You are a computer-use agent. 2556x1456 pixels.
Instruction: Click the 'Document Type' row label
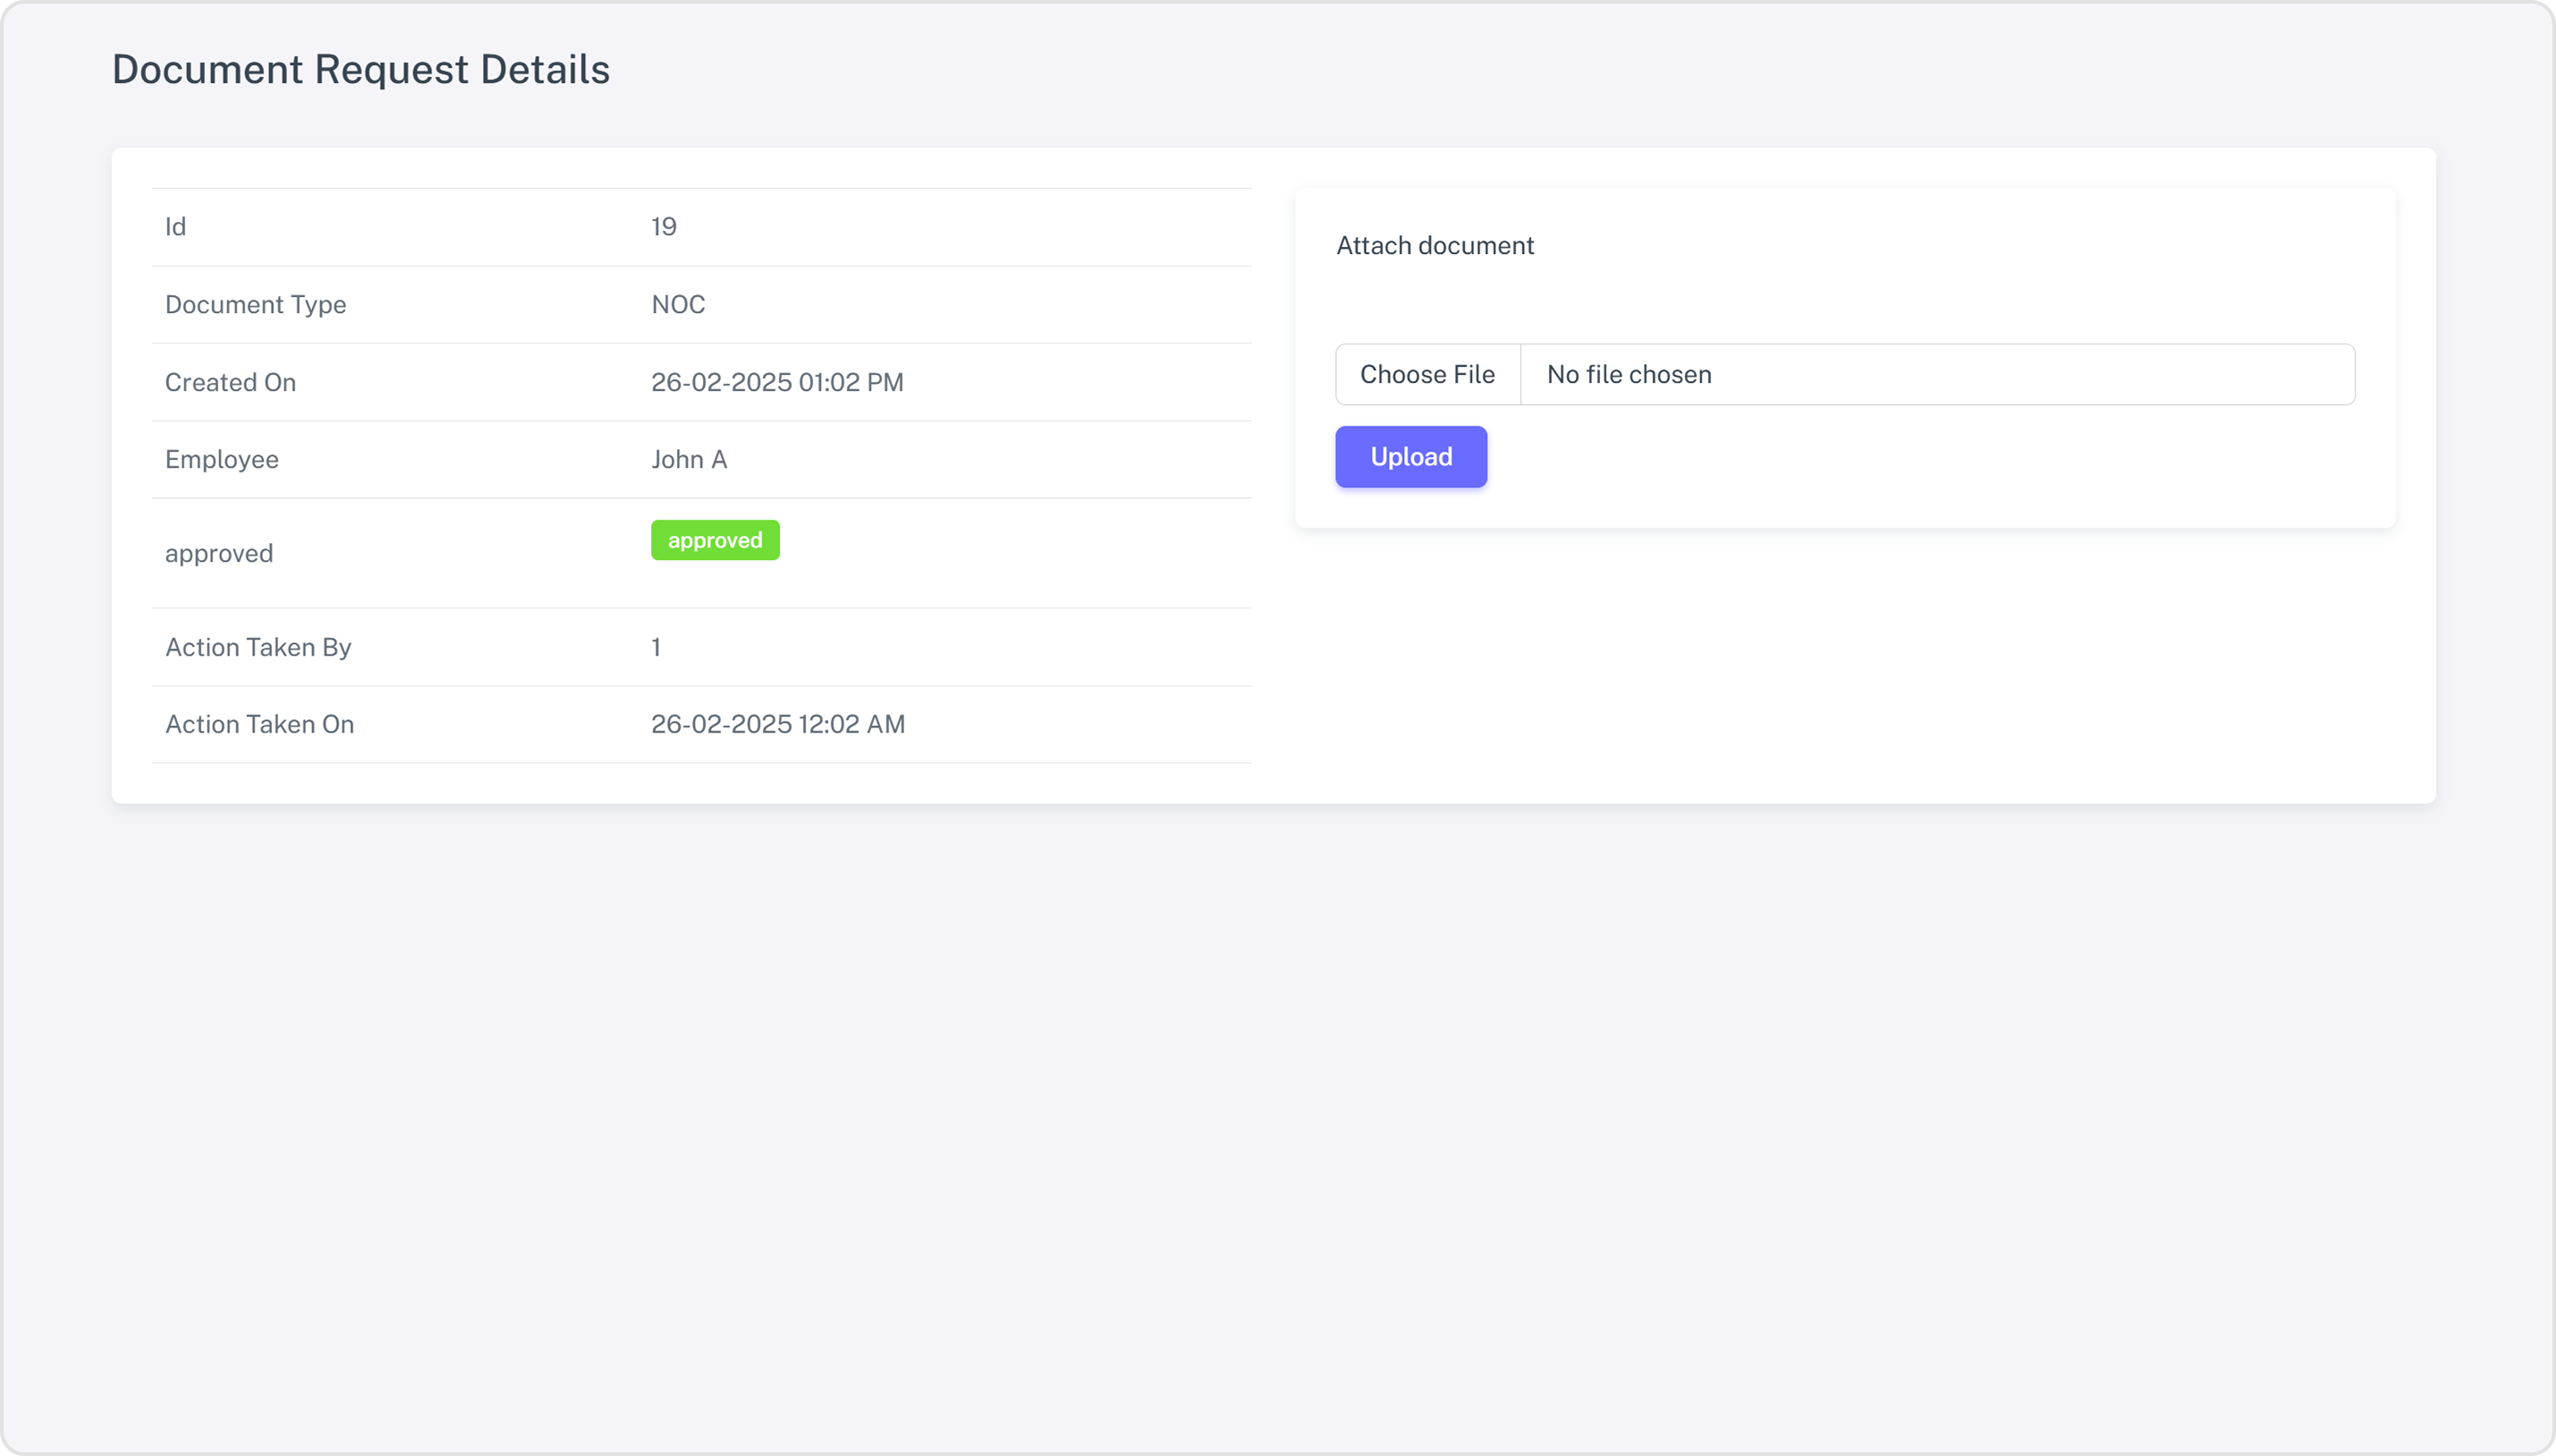pyautogui.click(x=256, y=305)
